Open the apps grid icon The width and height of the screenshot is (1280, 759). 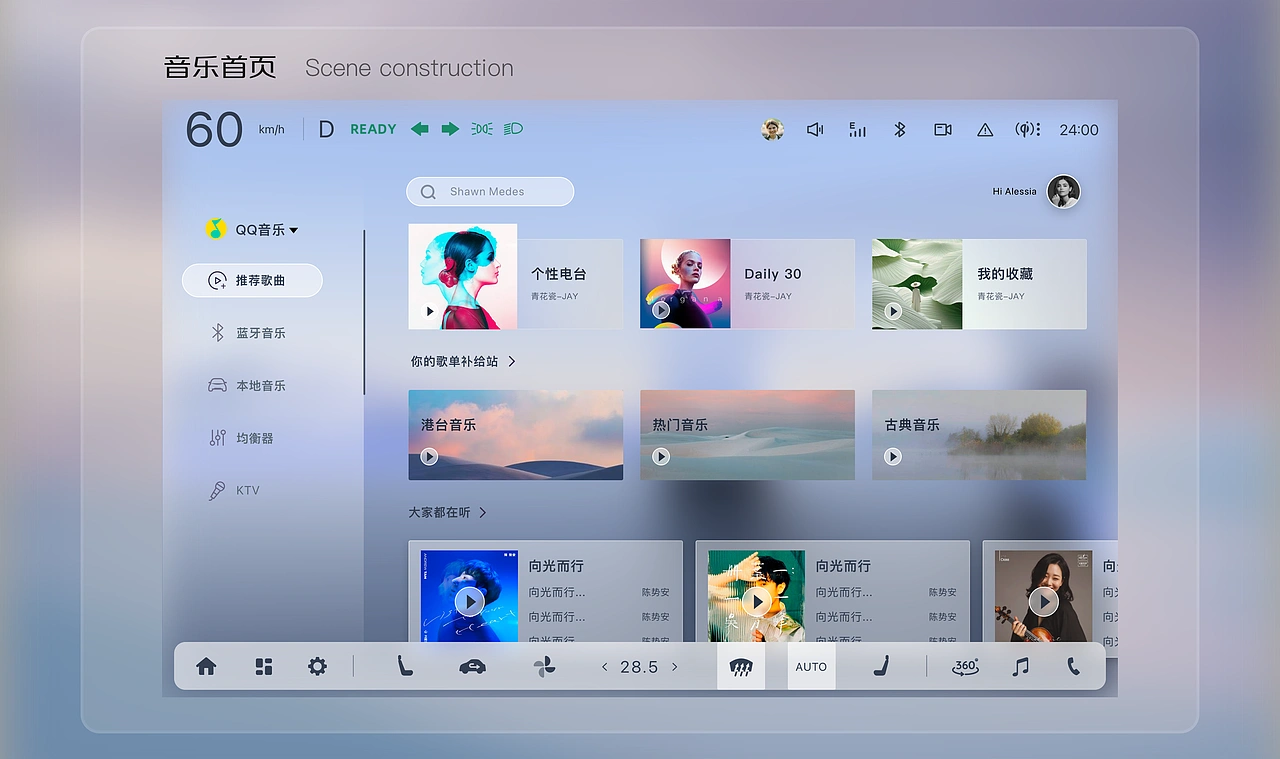click(264, 667)
